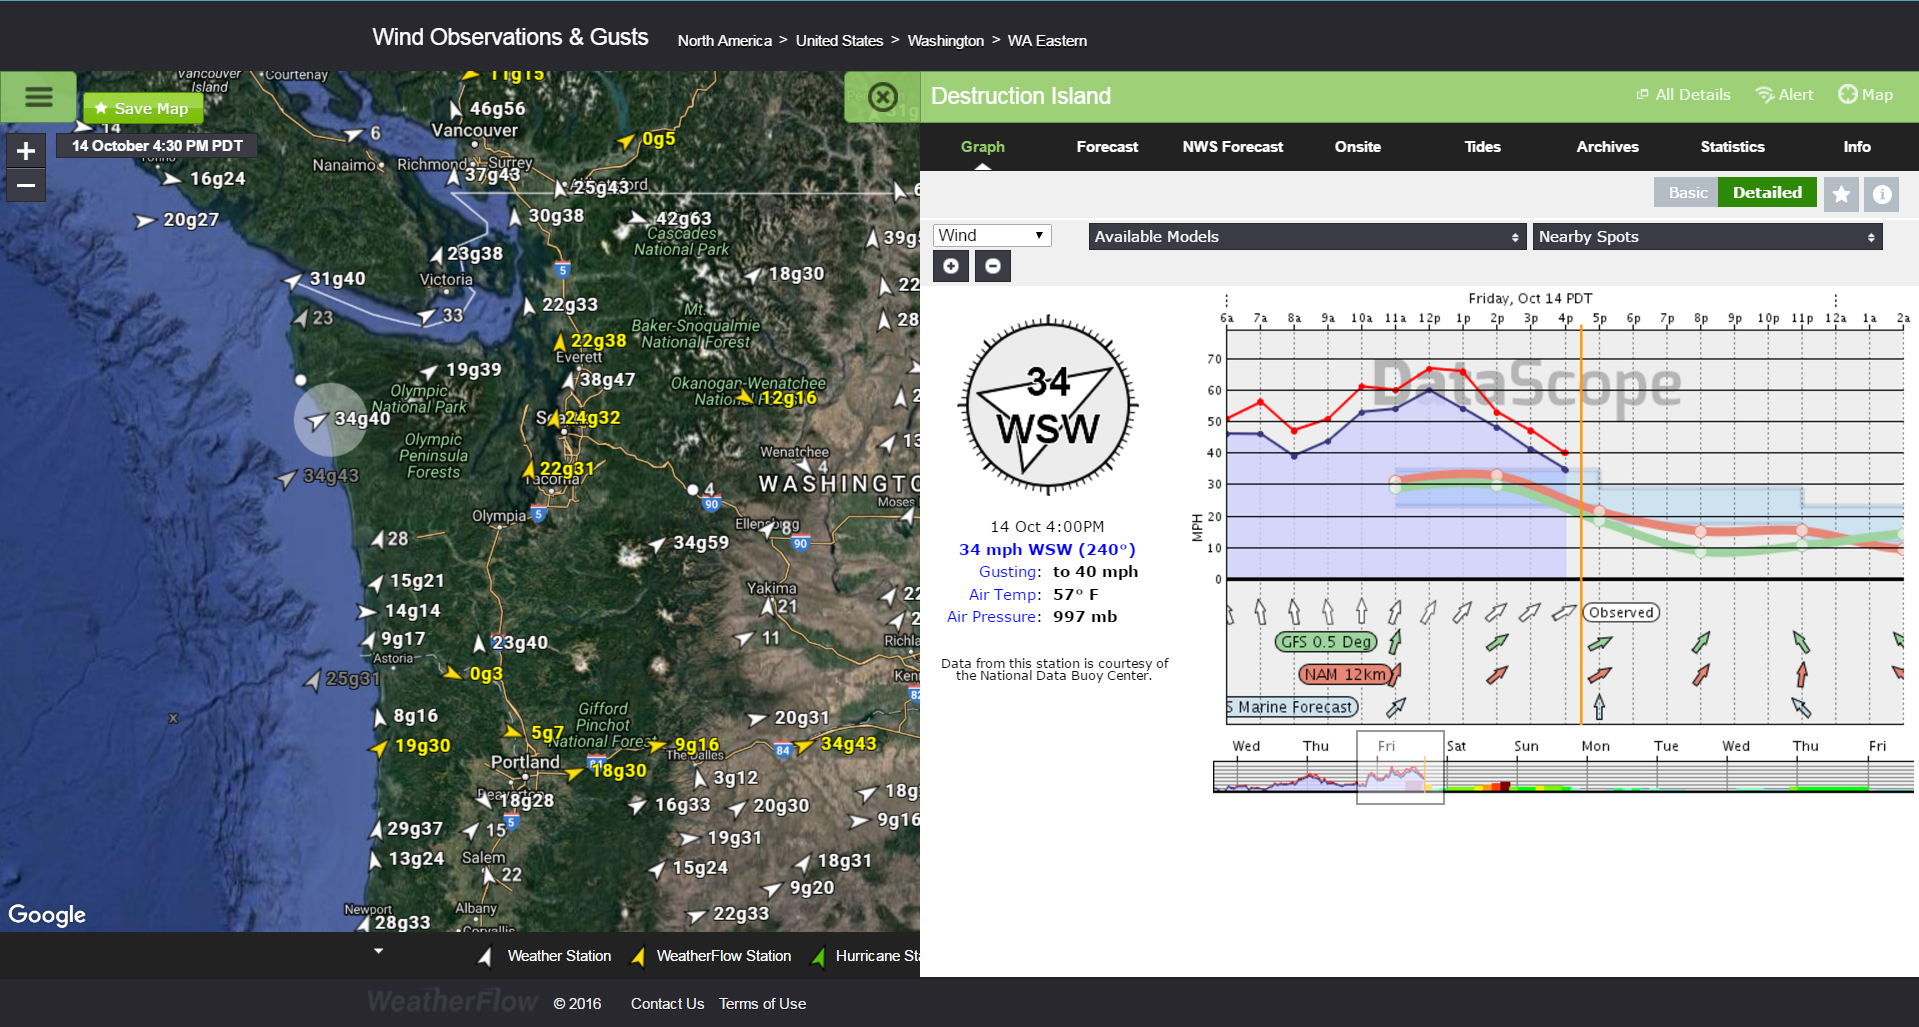Screen dimensions: 1919x1027
Task: Close the station panel with X circle
Action: click(882, 97)
